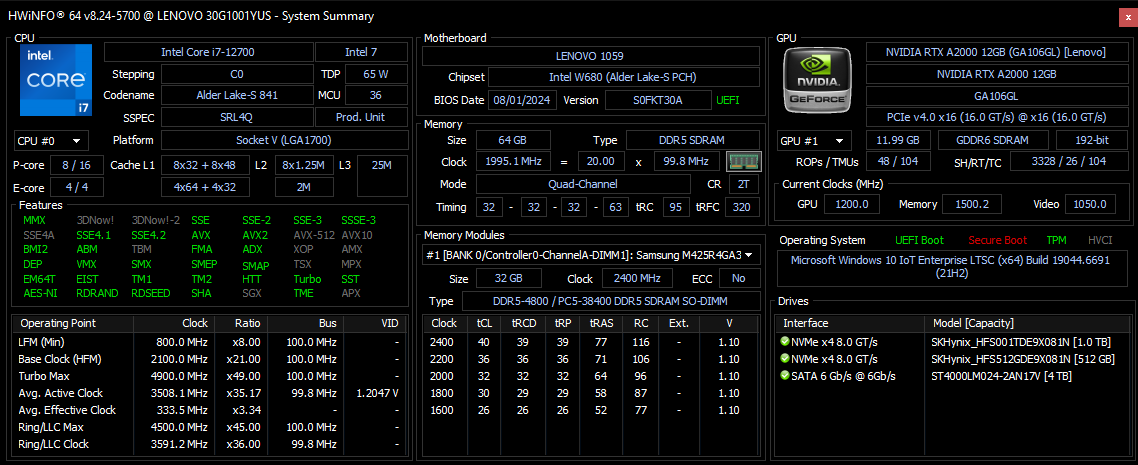Click green status icon for SKHynix 512 GB drive
1138x465 pixels.
[785, 358]
